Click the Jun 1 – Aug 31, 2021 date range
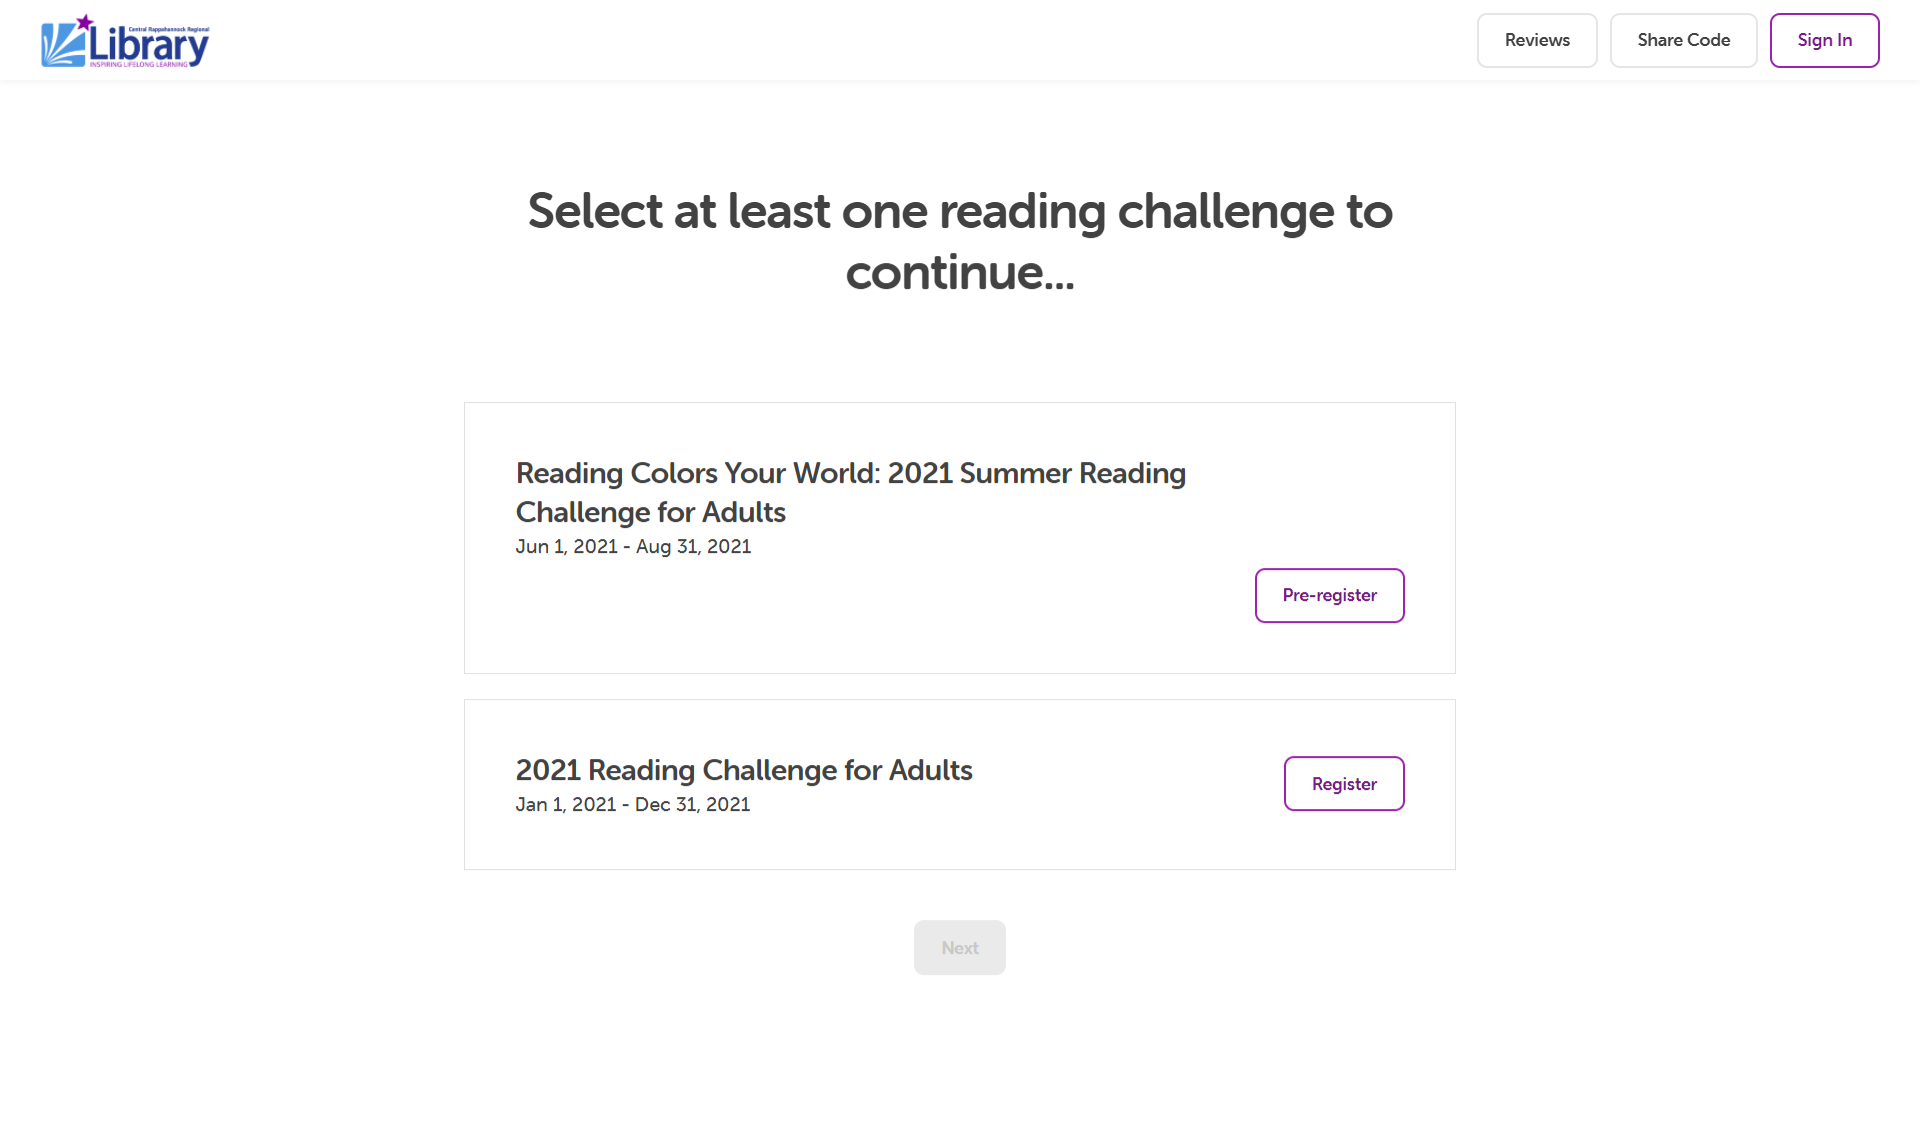This screenshot has height=1135, width=1920. [x=633, y=546]
